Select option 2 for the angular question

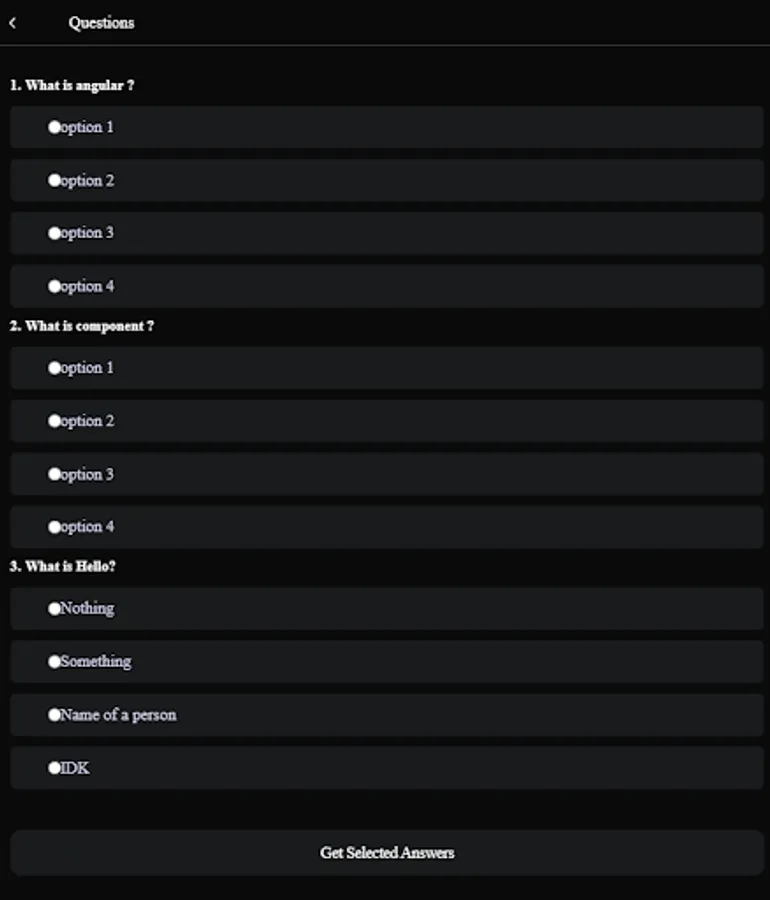[85, 180]
